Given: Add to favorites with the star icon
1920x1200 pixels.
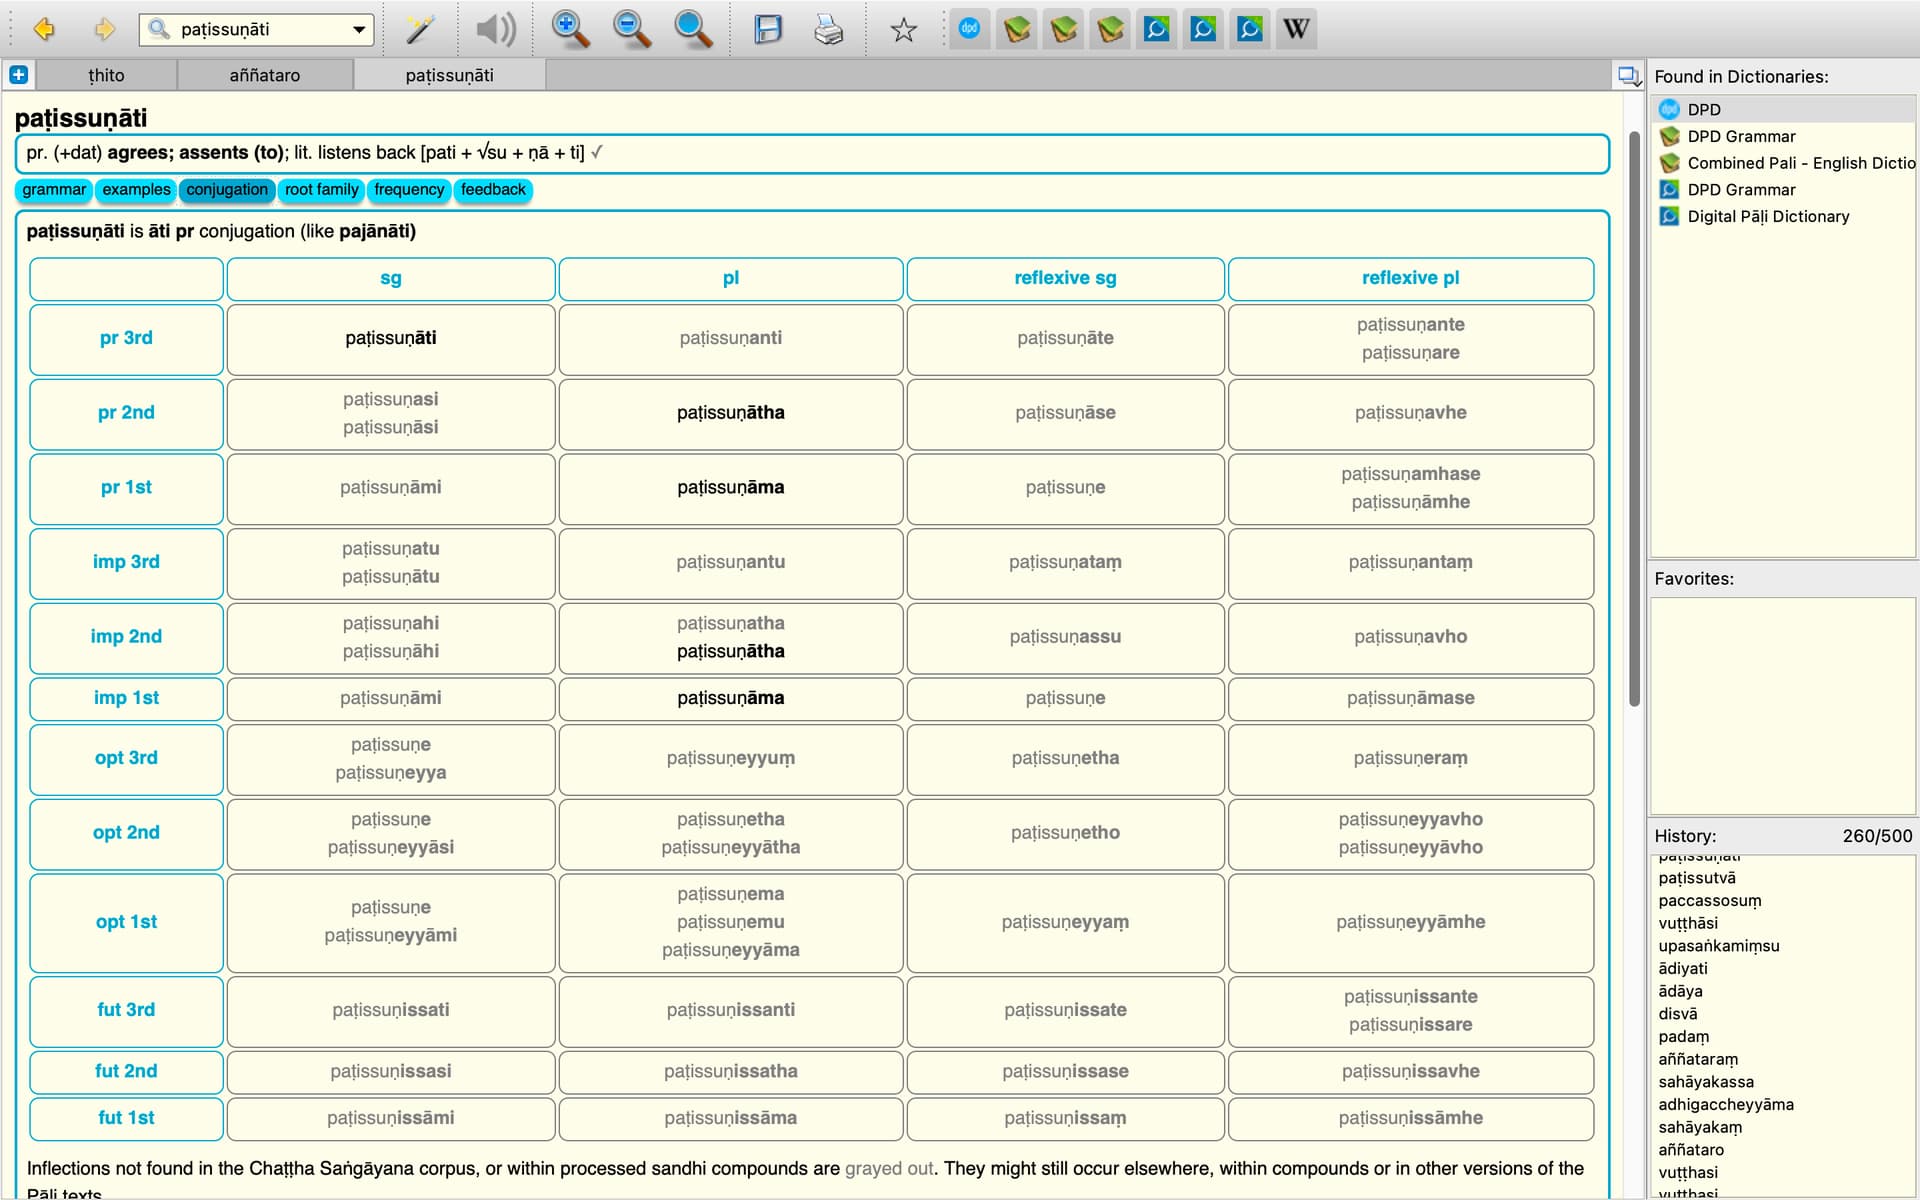Looking at the screenshot, I should (904, 30).
